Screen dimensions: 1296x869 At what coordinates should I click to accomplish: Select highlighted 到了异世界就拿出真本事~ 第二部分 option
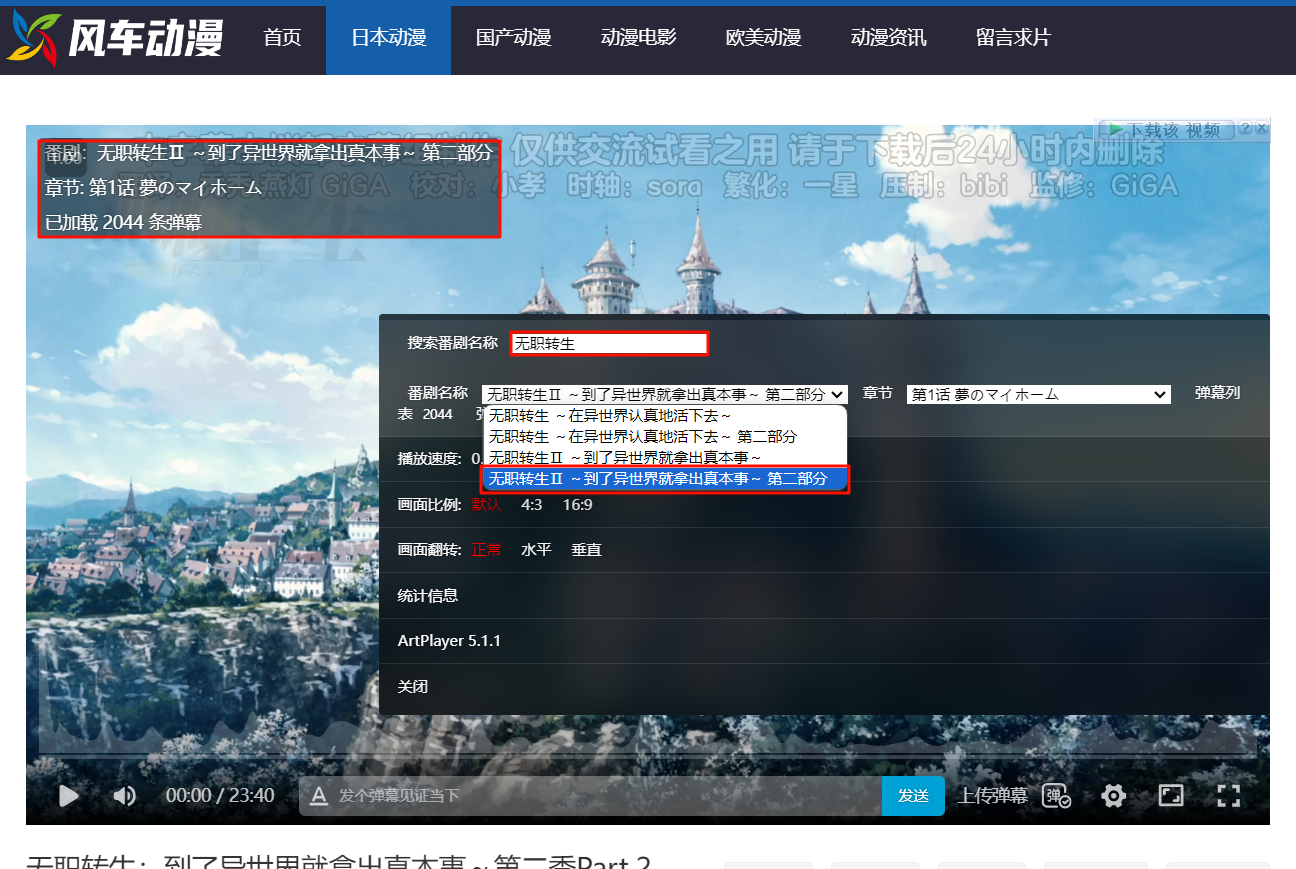[x=665, y=479]
